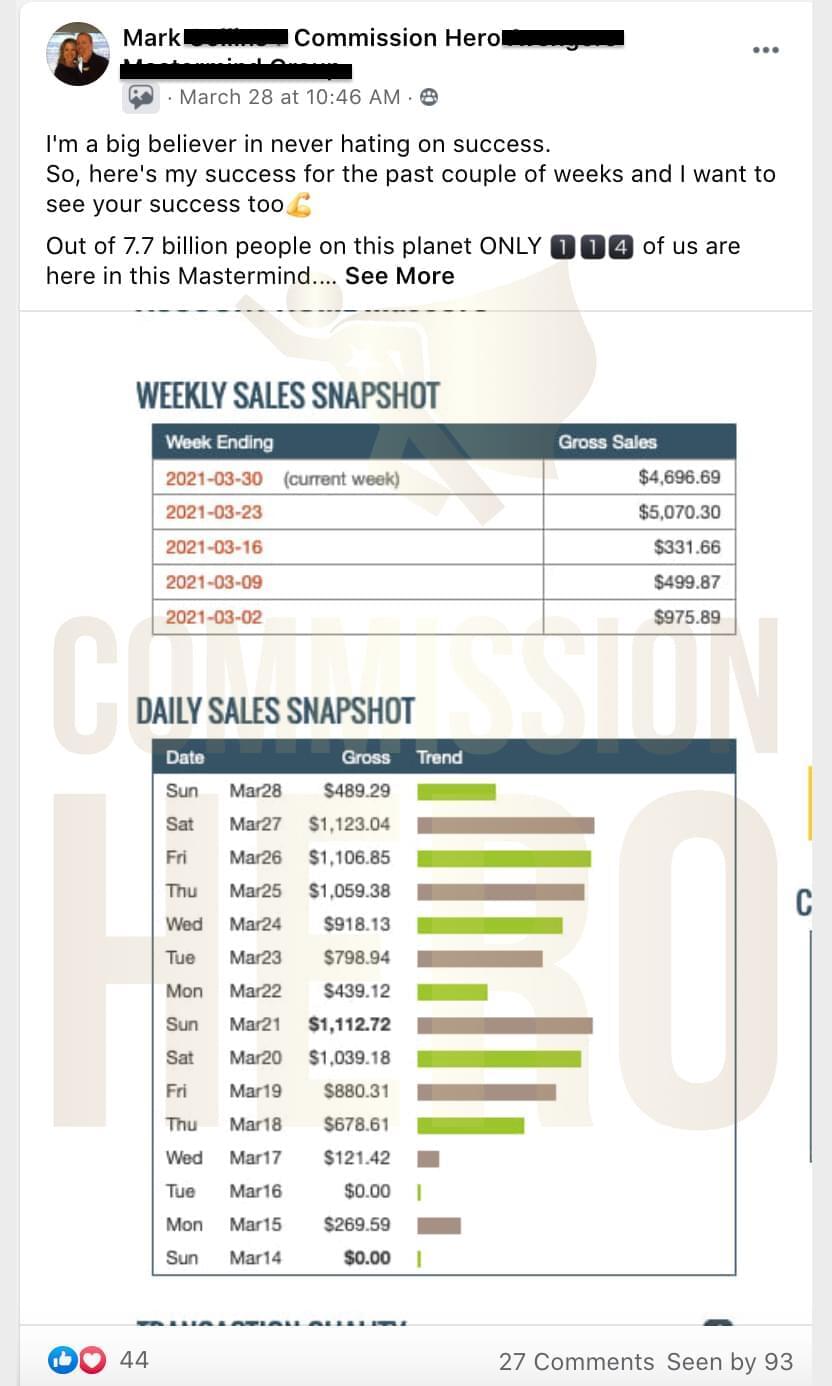This screenshot has height=1386, width=832.
Task: Click the group post chat icon
Action: point(140,97)
